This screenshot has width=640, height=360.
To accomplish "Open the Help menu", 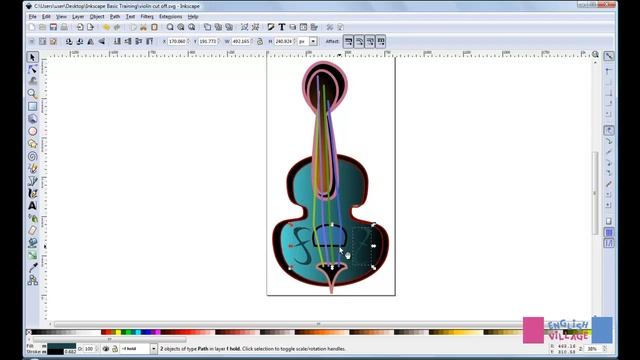I will point(193,17).
